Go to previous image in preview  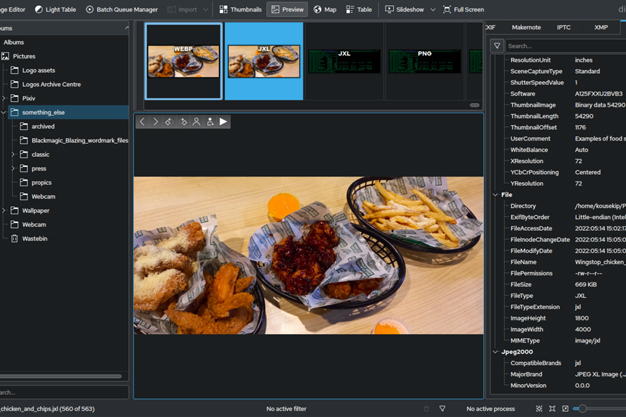pyautogui.click(x=142, y=122)
